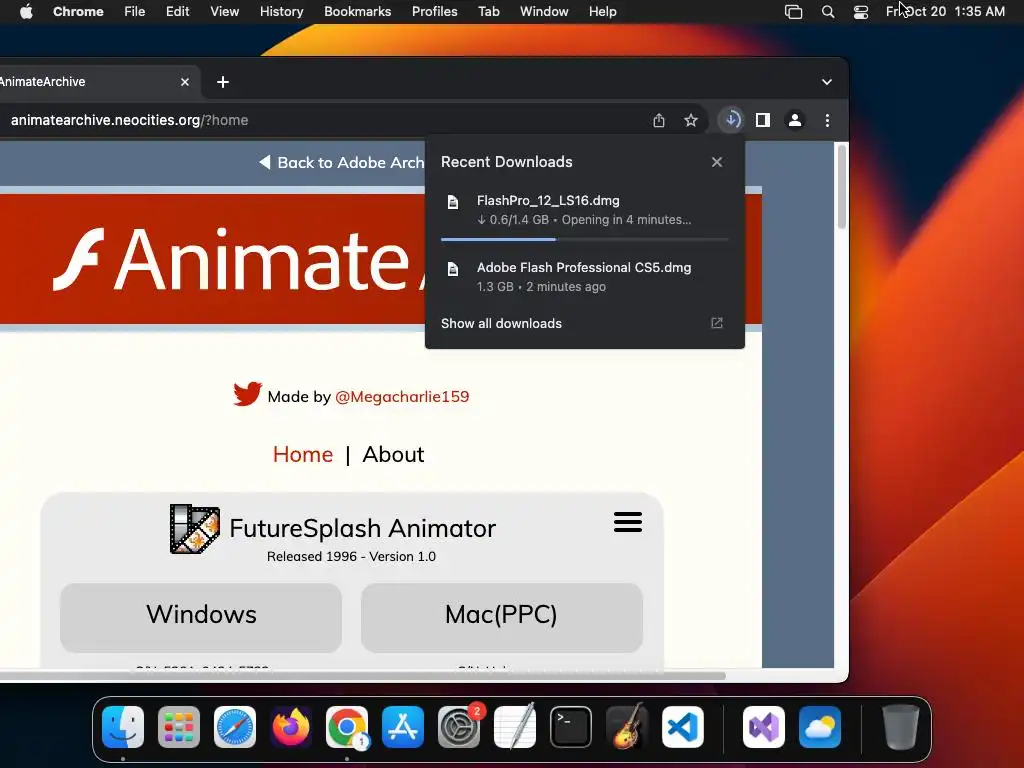Open the Weather app from dock
This screenshot has width=1024, height=768.
820,727
